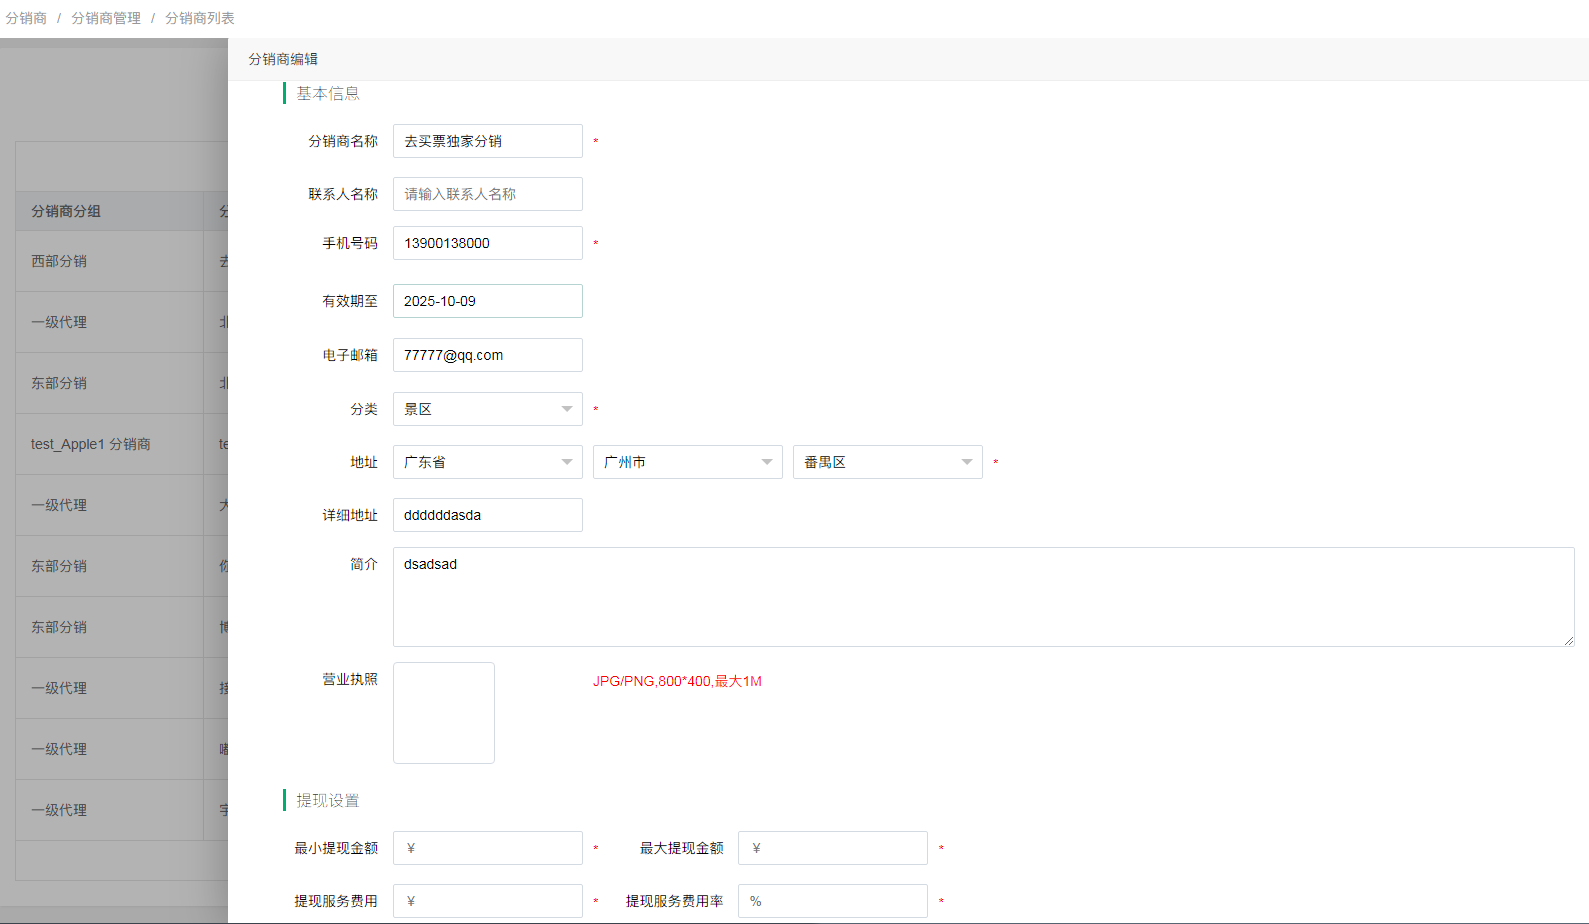Viewport: 1589px width, 924px height.
Task: Expand the 广州市 city dropdown
Action: pyautogui.click(x=687, y=462)
